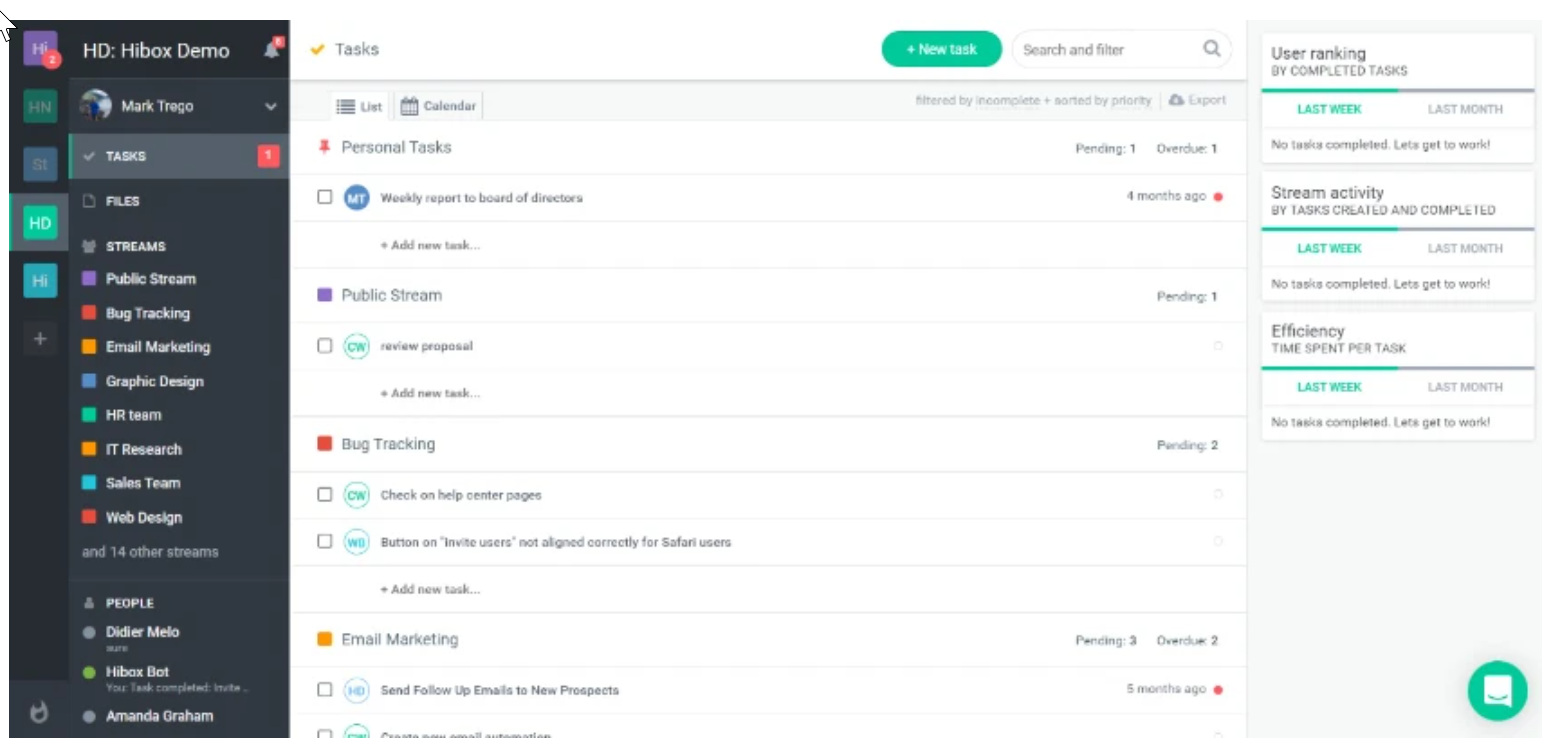Add a new workspace with plus icon
The width and height of the screenshot is (1565, 756).
click(x=40, y=339)
